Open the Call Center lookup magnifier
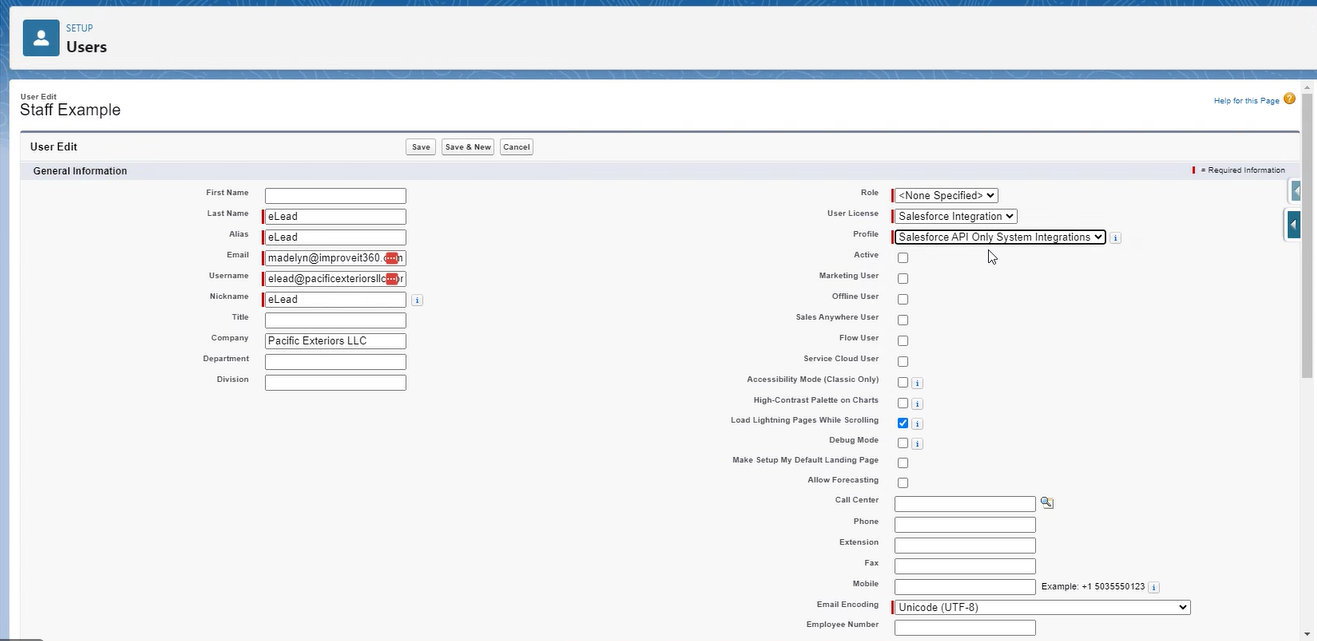This screenshot has width=1317, height=641. point(1046,502)
